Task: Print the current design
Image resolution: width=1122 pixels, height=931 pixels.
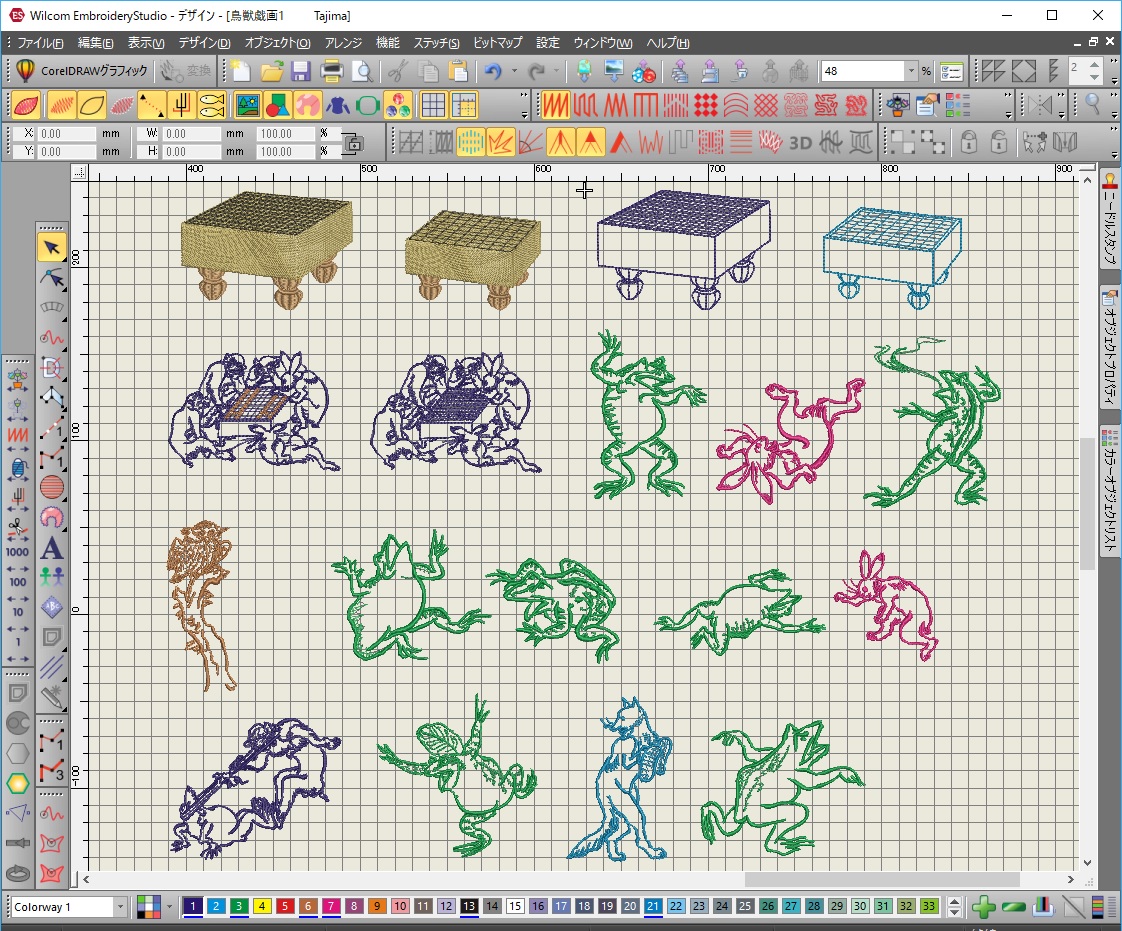Action: tap(331, 71)
